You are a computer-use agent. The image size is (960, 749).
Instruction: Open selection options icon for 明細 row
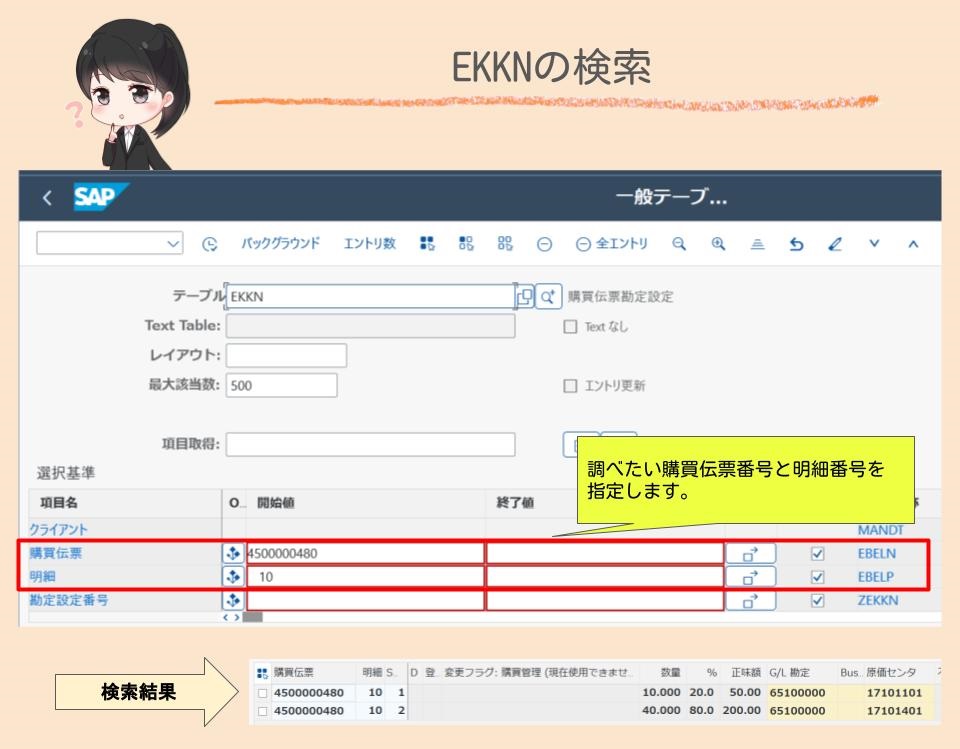233,578
